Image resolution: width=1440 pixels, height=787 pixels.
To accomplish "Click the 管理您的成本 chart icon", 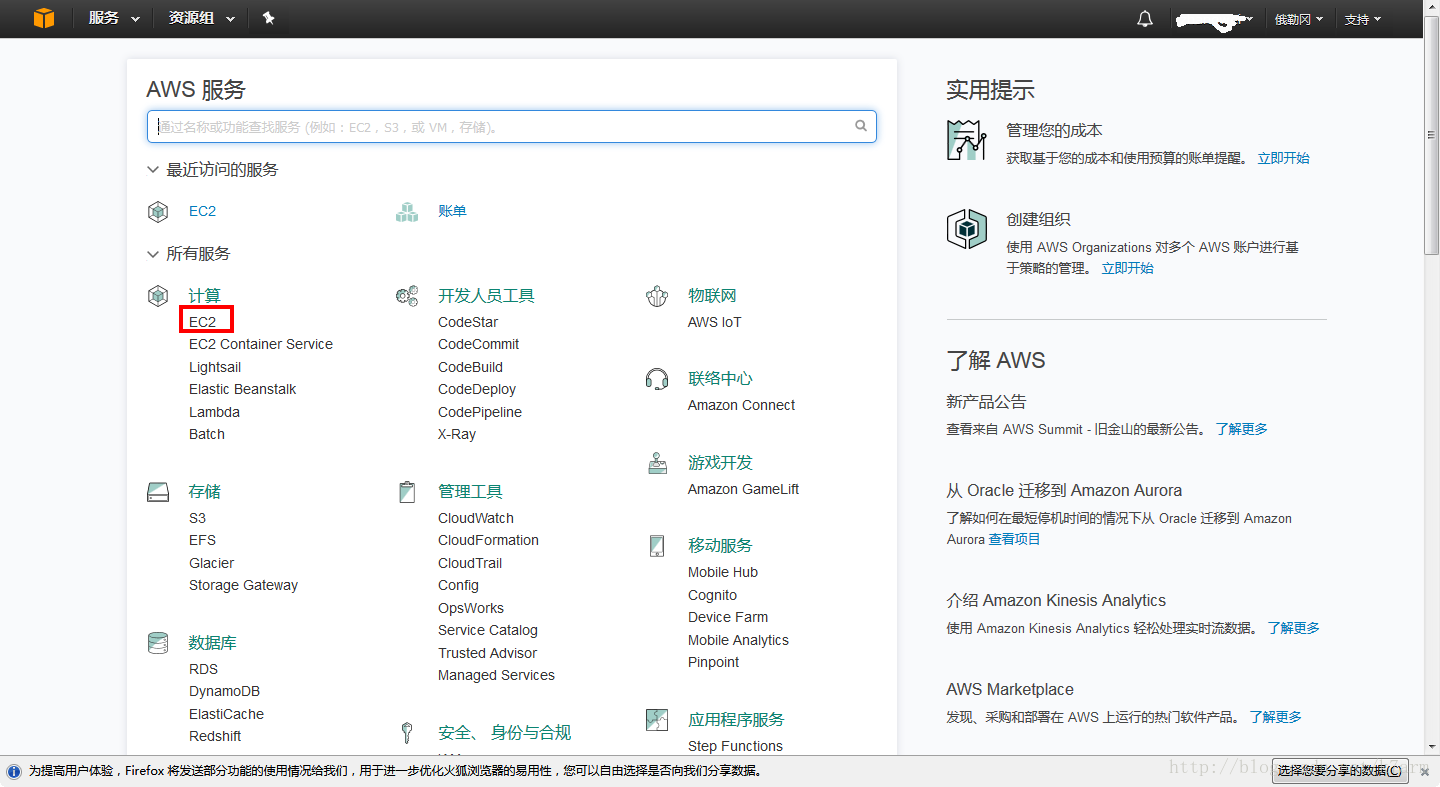I will 967,139.
